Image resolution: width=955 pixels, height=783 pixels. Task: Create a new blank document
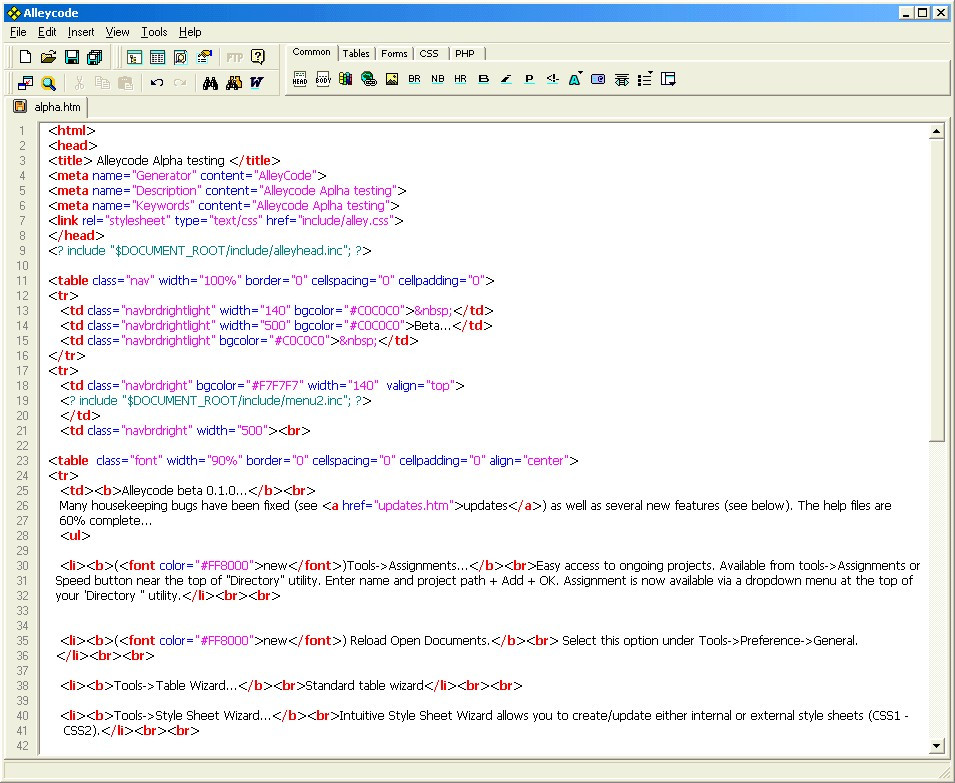pos(25,57)
